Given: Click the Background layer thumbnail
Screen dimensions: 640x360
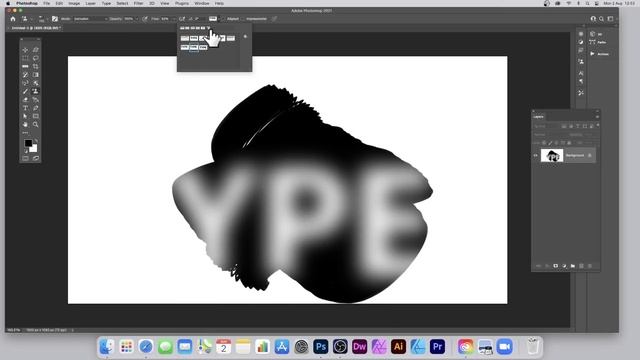Looking at the screenshot, I should tap(552, 156).
